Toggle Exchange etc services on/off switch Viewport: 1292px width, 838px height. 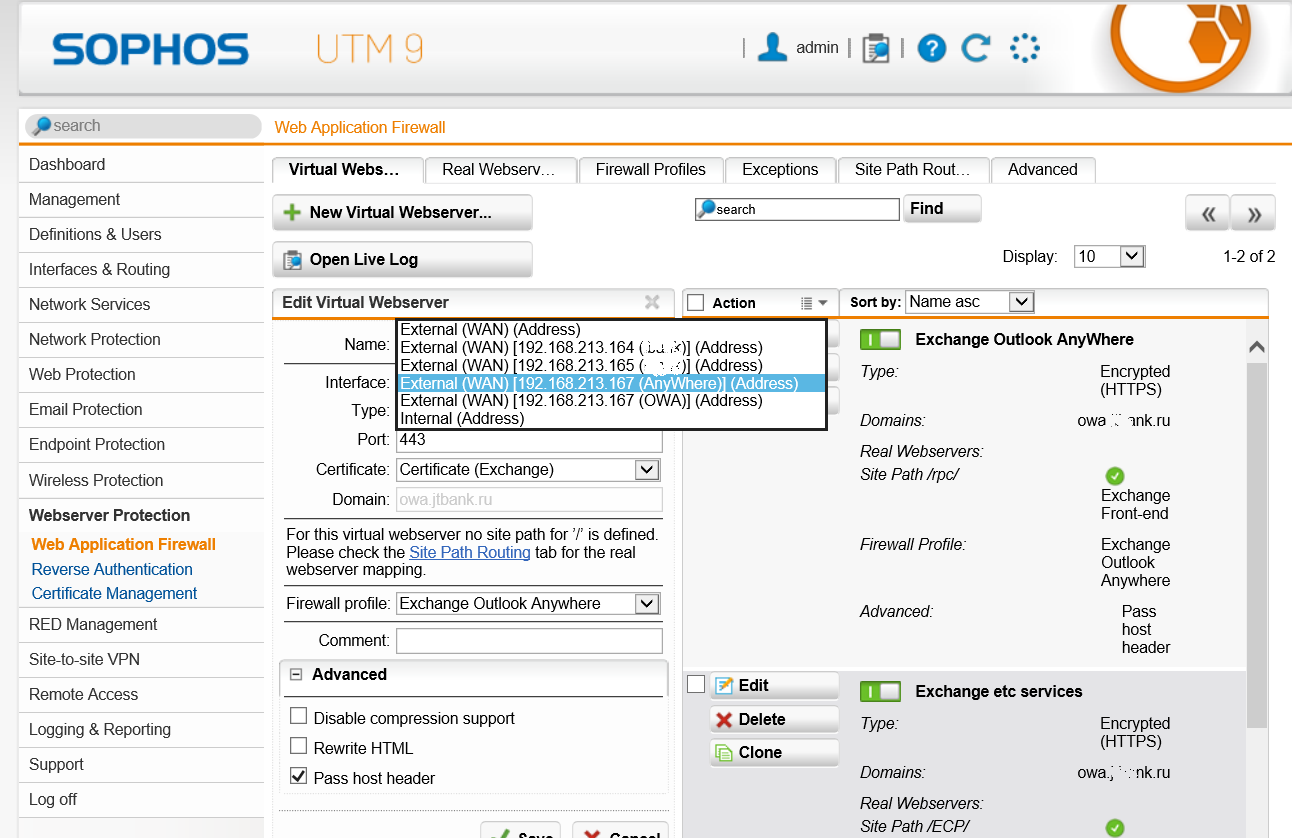pyautogui.click(x=880, y=691)
